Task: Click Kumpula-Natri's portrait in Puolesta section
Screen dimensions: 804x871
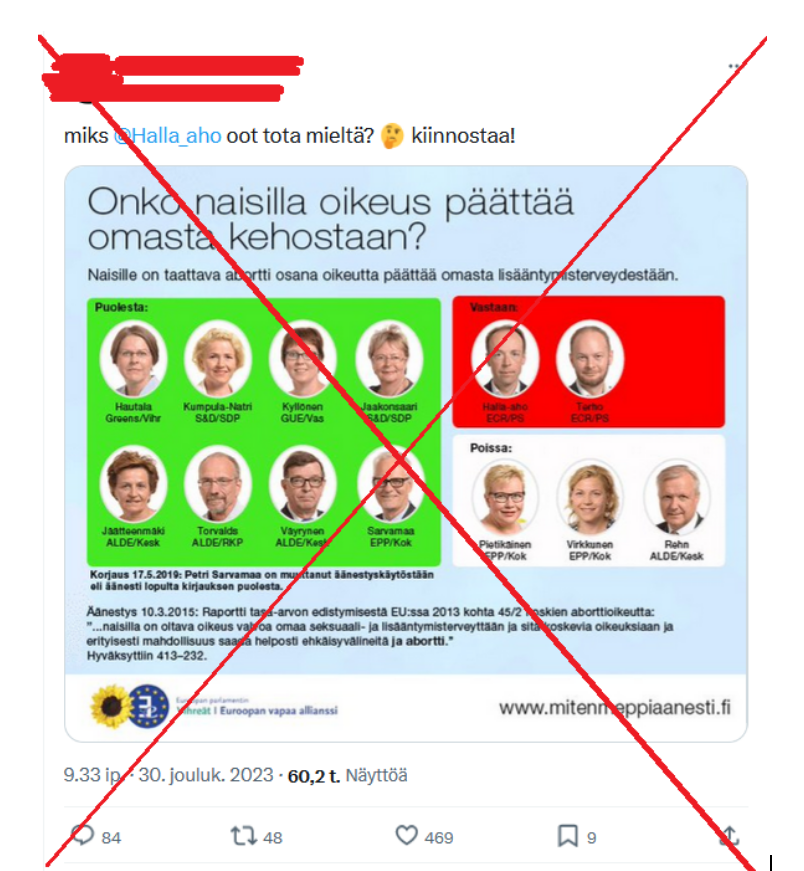Action: [218, 358]
